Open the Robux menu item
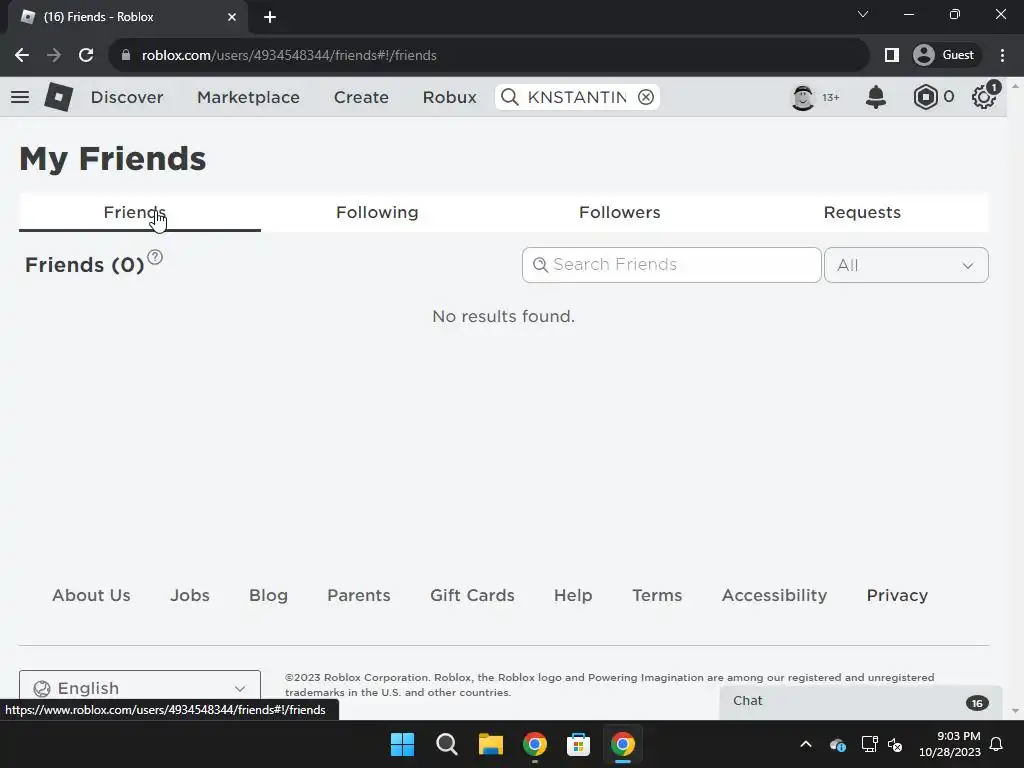 [x=449, y=97]
